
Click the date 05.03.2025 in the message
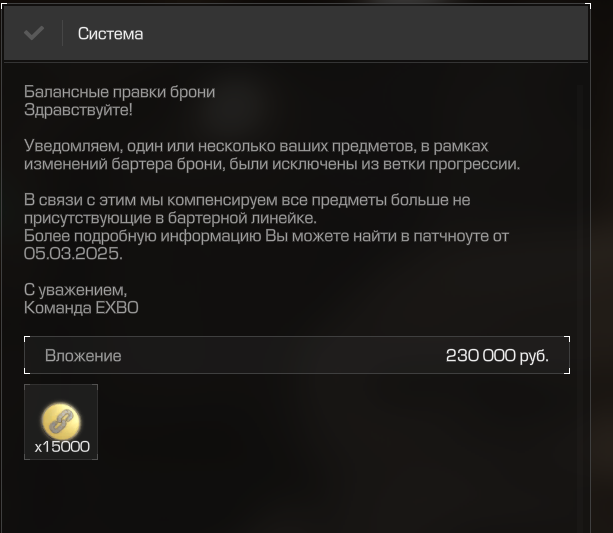[x=73, y=254]
